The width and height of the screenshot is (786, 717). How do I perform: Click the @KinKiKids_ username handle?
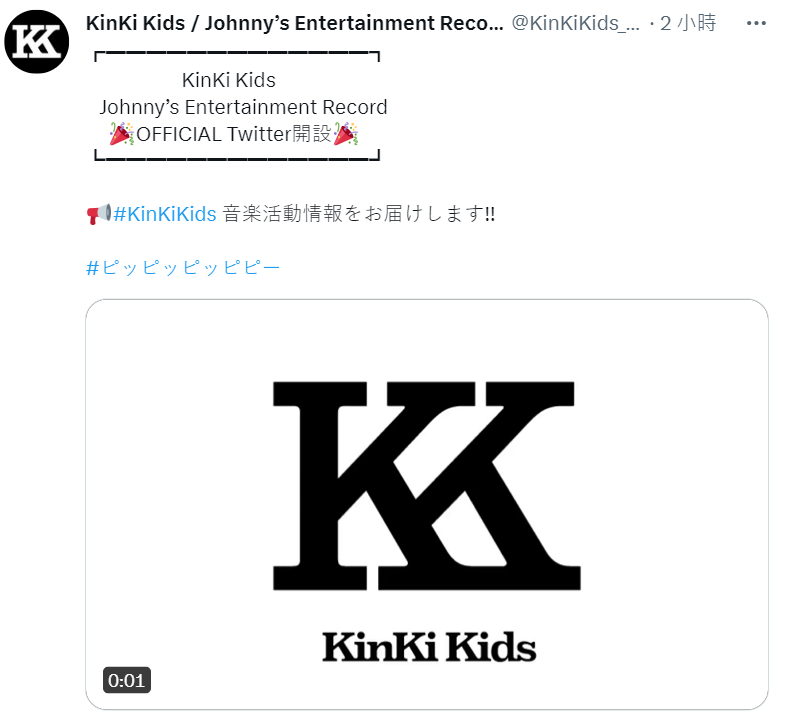coord(575,23)
